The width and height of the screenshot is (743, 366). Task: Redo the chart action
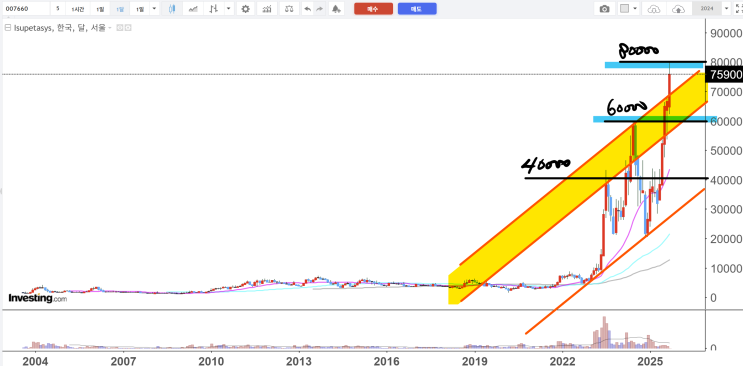coord(320,9)
